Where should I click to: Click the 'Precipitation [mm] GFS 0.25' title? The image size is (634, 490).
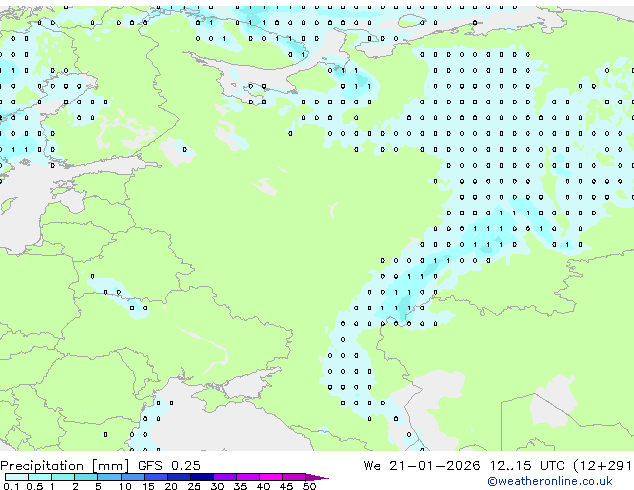point(100,466)
